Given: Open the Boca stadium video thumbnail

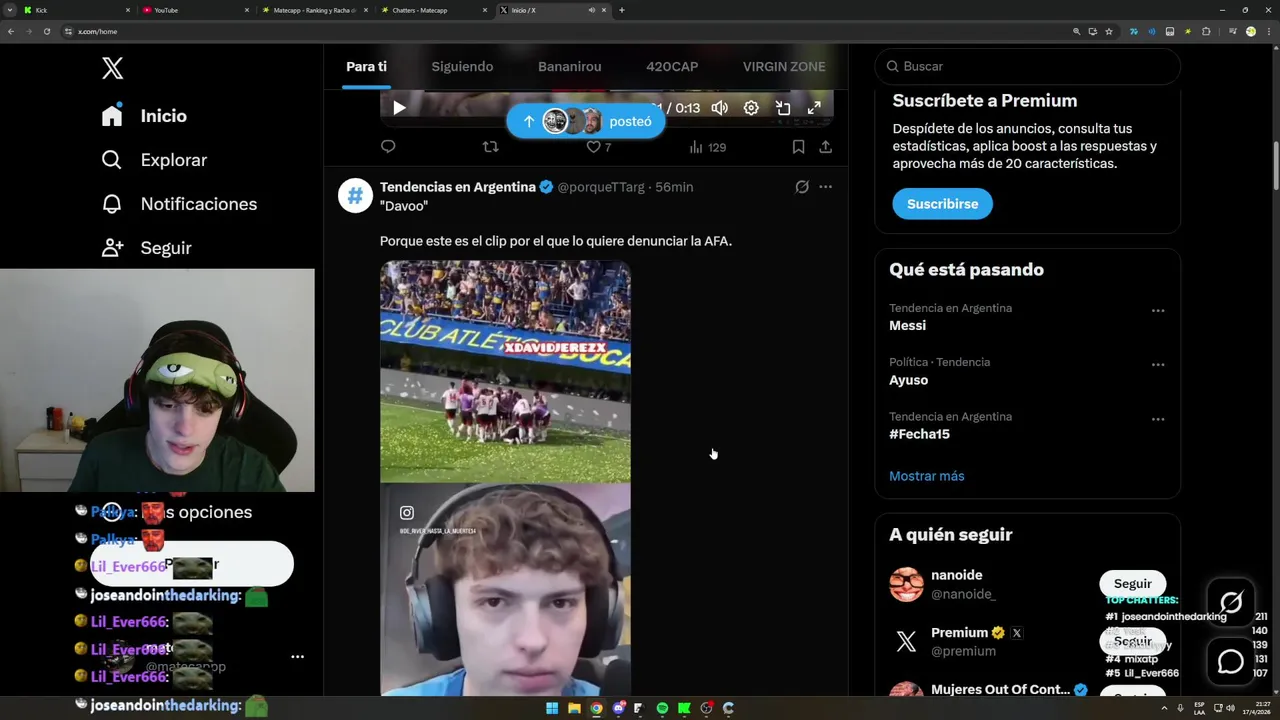Looking at the screenshot, I should [505, 371].
